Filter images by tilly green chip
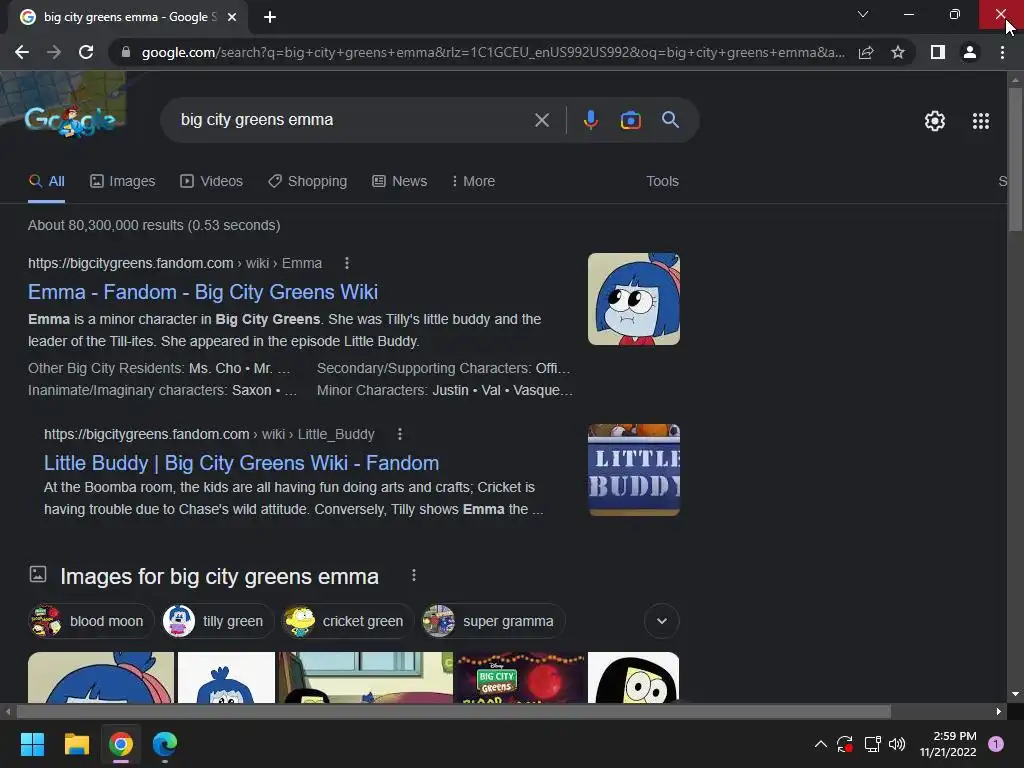1024x768 pixels. 217,621
